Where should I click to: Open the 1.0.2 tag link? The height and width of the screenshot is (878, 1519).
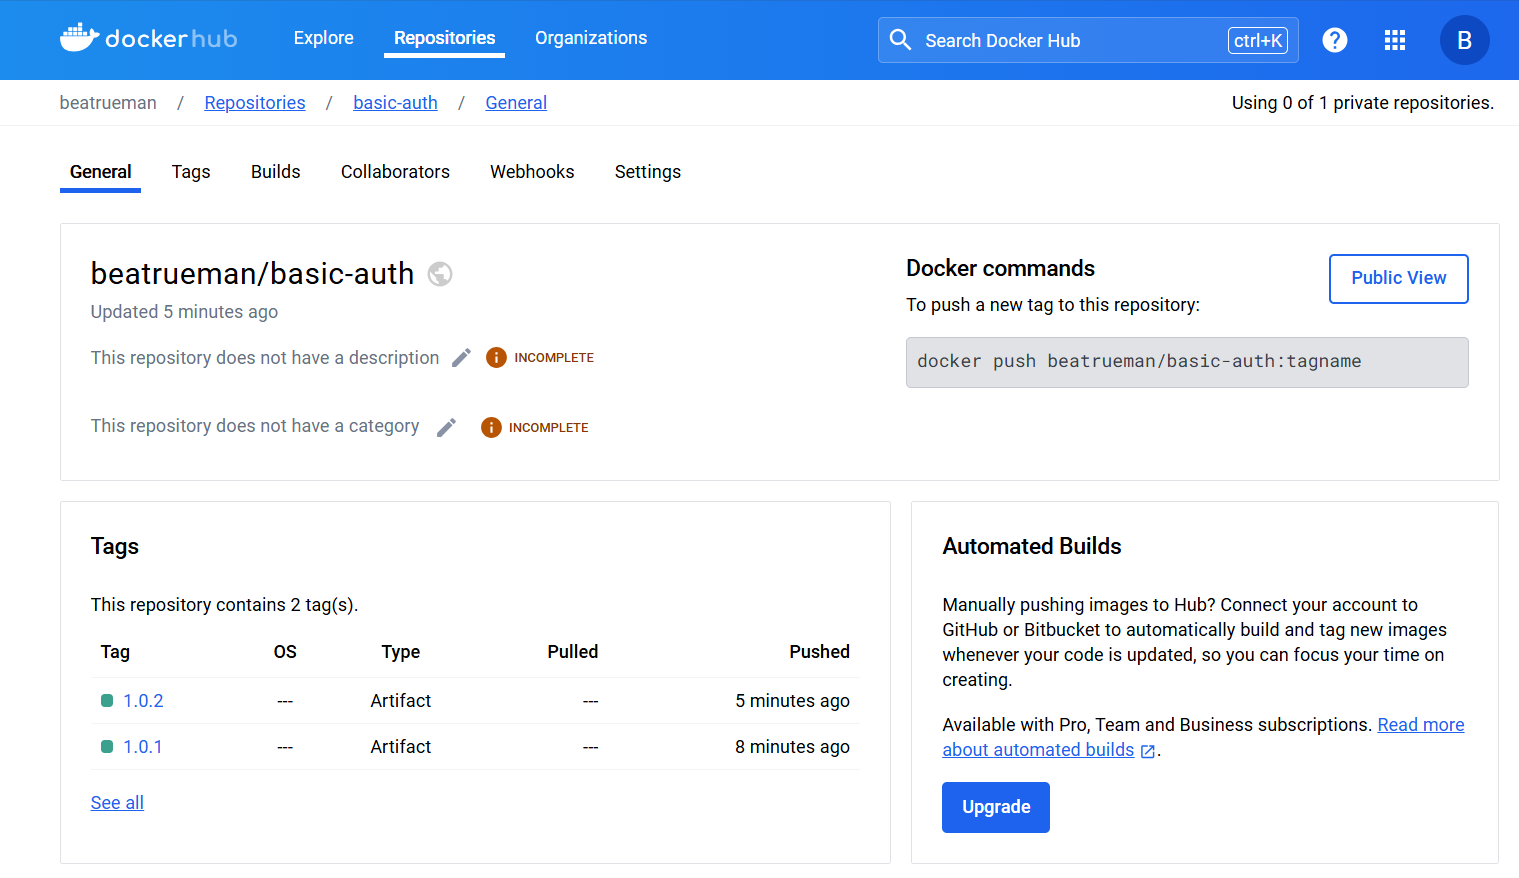coord(143,701)
